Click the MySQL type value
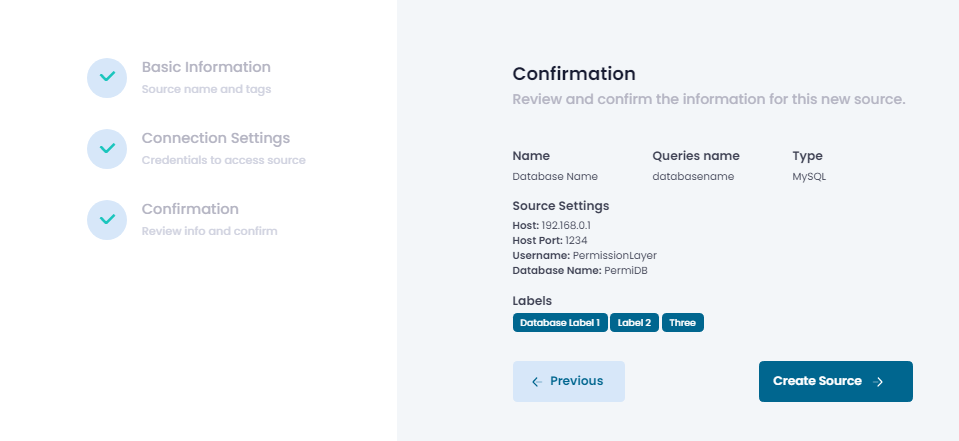Screen dimensions: 959x441 click(809, 176)
